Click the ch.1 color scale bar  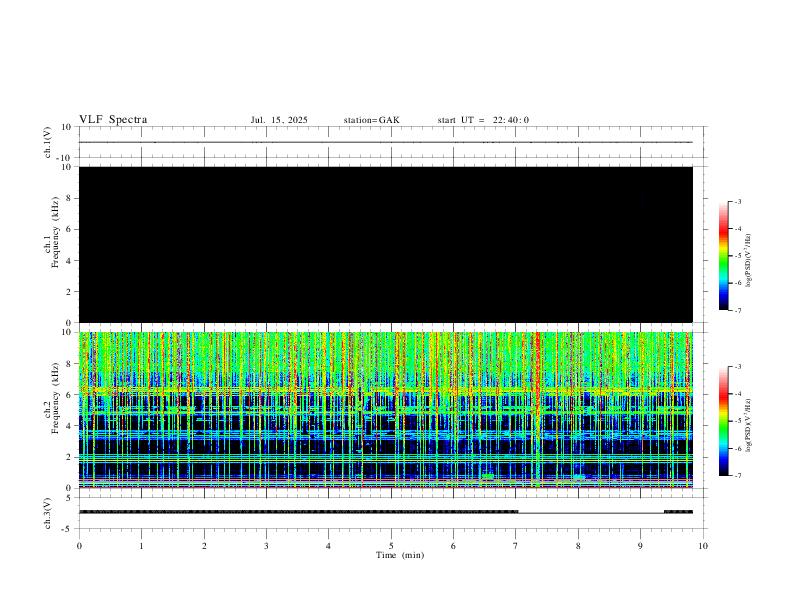tap(723, 256)
